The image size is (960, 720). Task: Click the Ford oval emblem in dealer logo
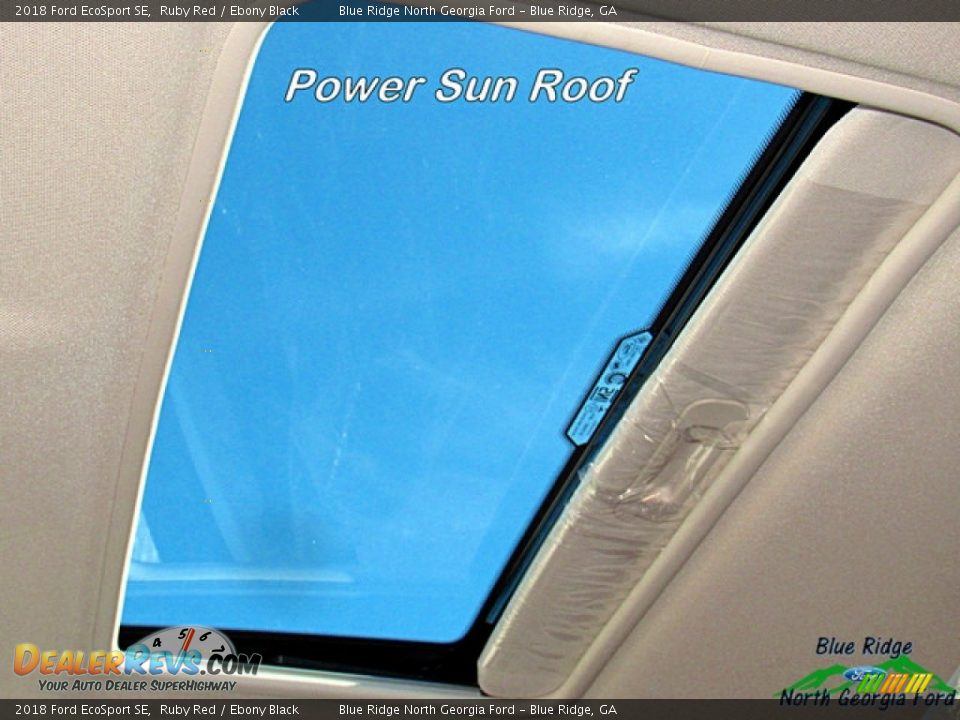864,674
